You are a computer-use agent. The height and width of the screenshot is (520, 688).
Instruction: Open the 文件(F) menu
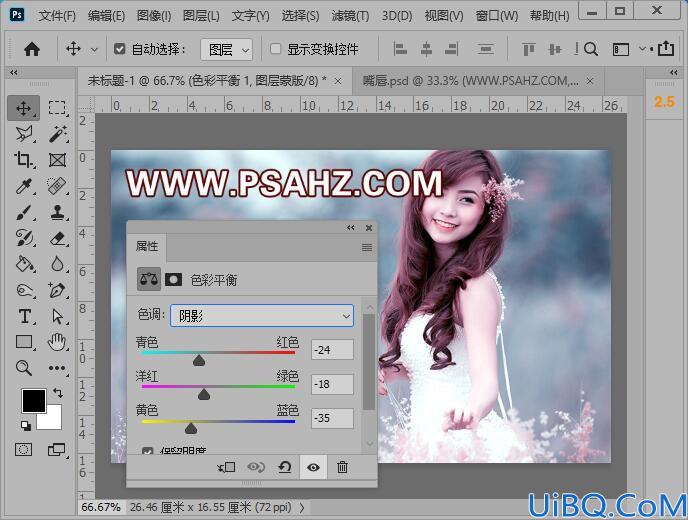[57, 16]
